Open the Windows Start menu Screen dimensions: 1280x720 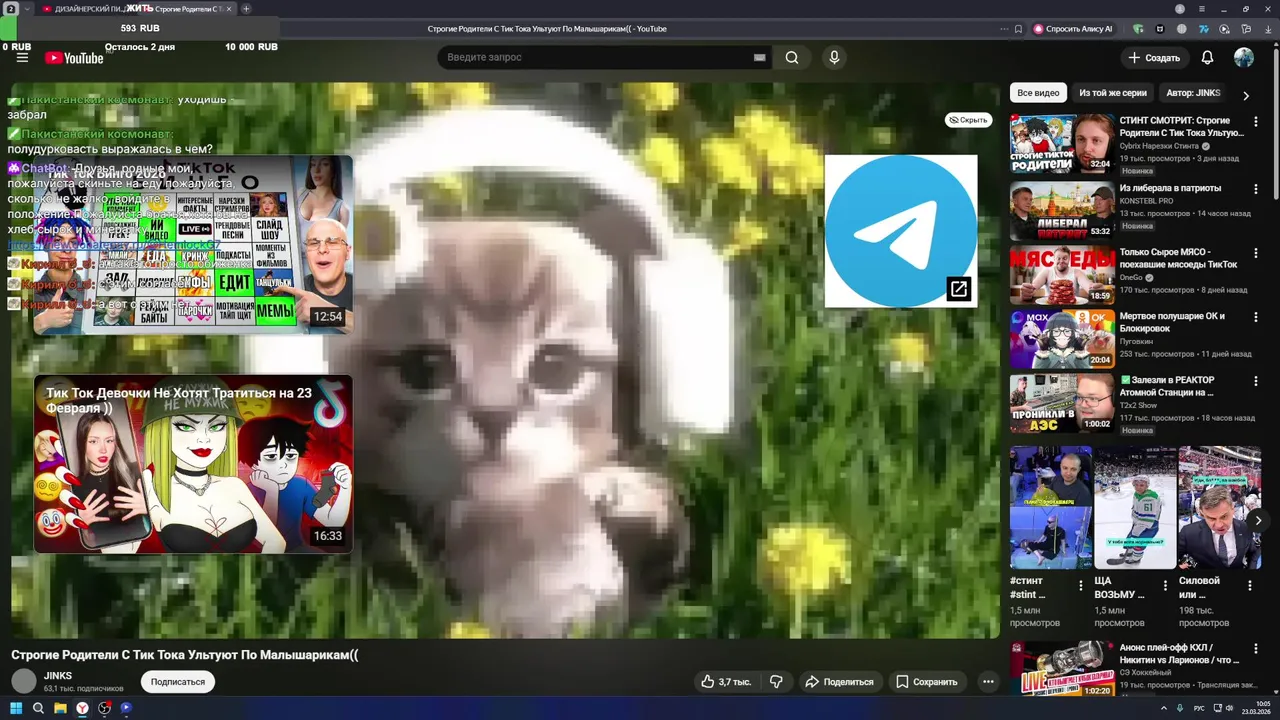tap(14, 708)
